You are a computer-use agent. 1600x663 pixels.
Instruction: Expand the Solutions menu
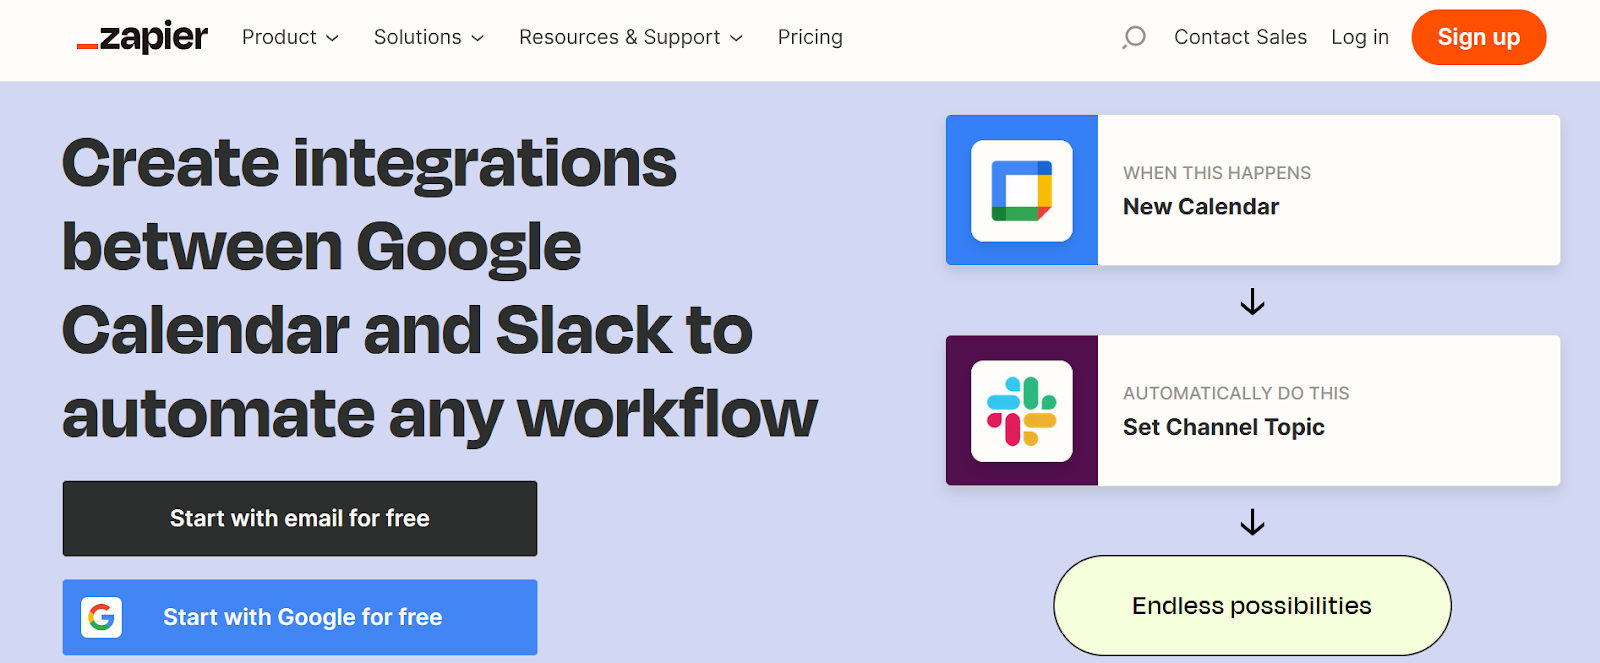429,37
